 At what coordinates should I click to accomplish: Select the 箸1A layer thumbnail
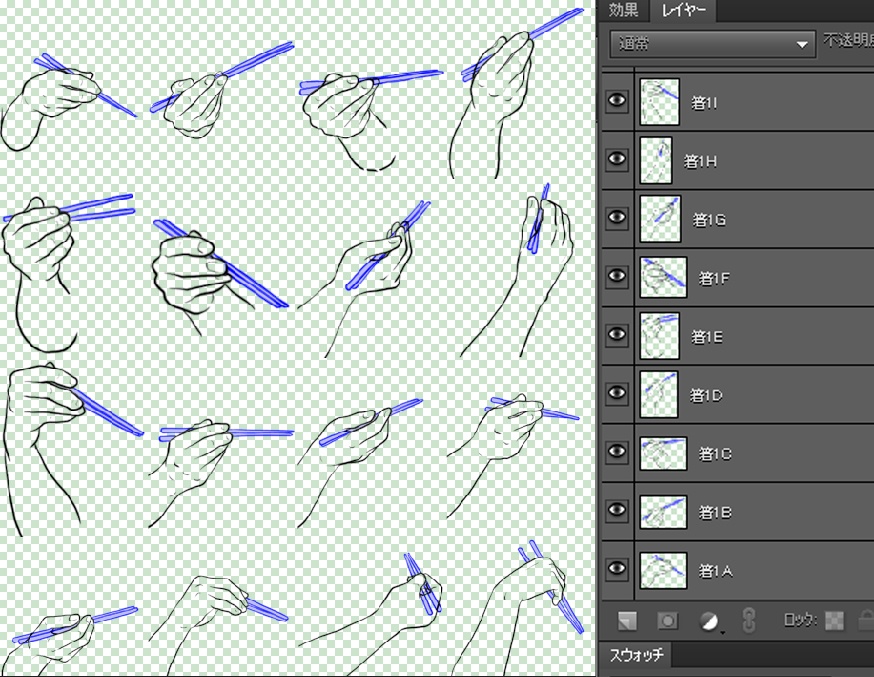pos(663,571)
